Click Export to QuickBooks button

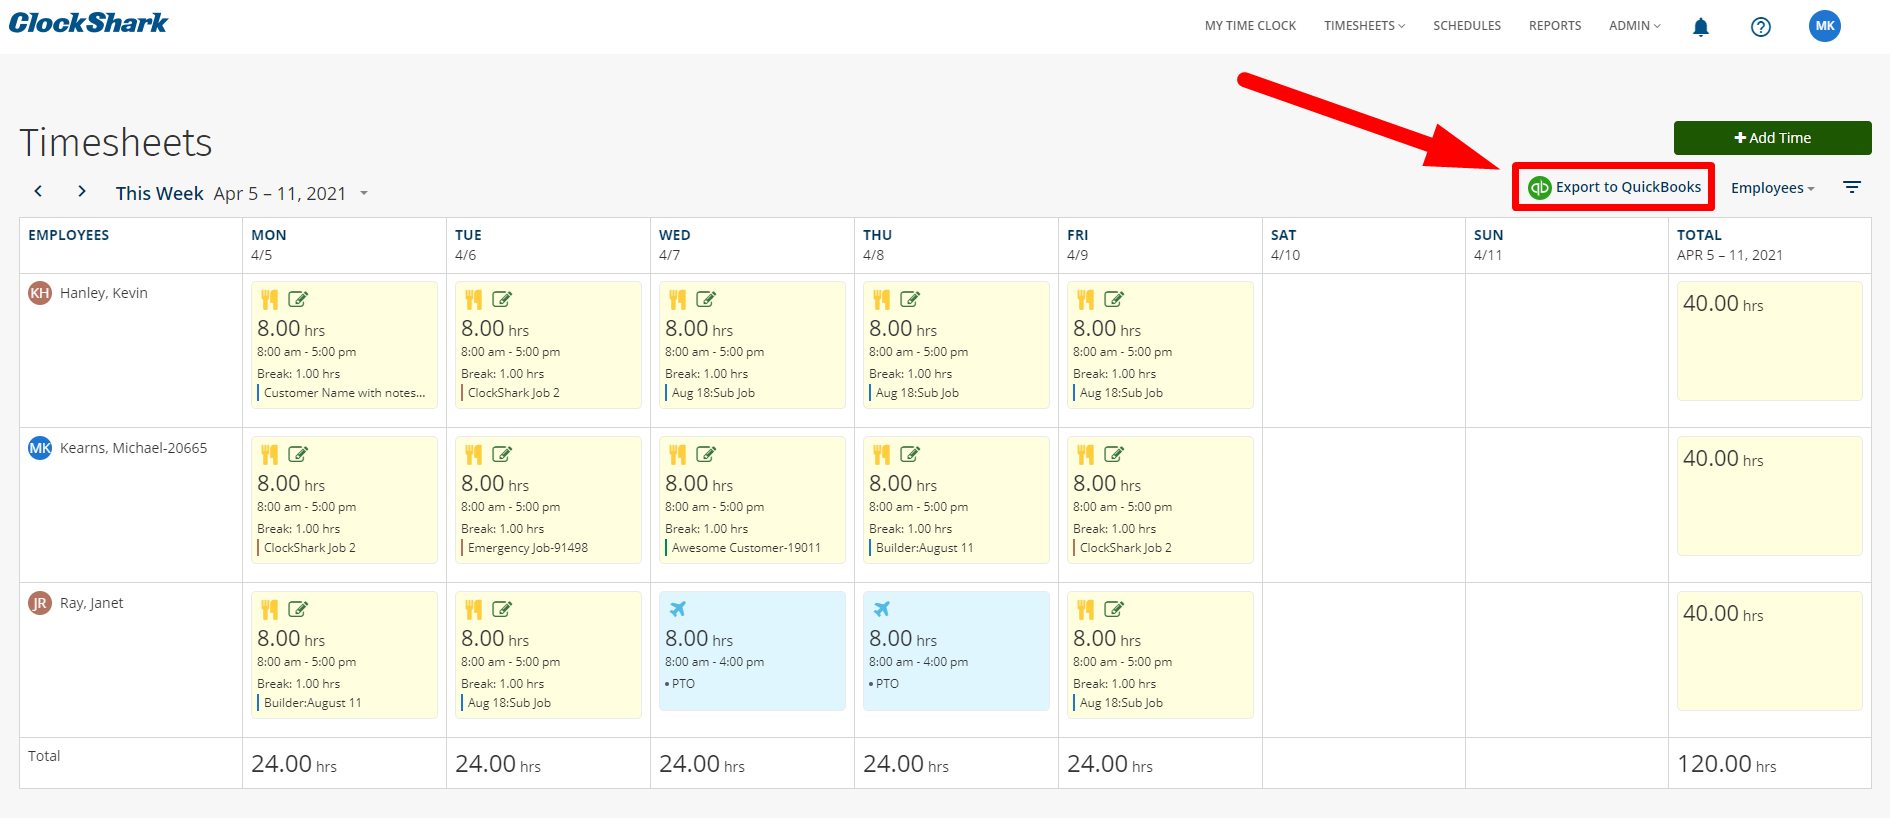[x=1614, y=187]
